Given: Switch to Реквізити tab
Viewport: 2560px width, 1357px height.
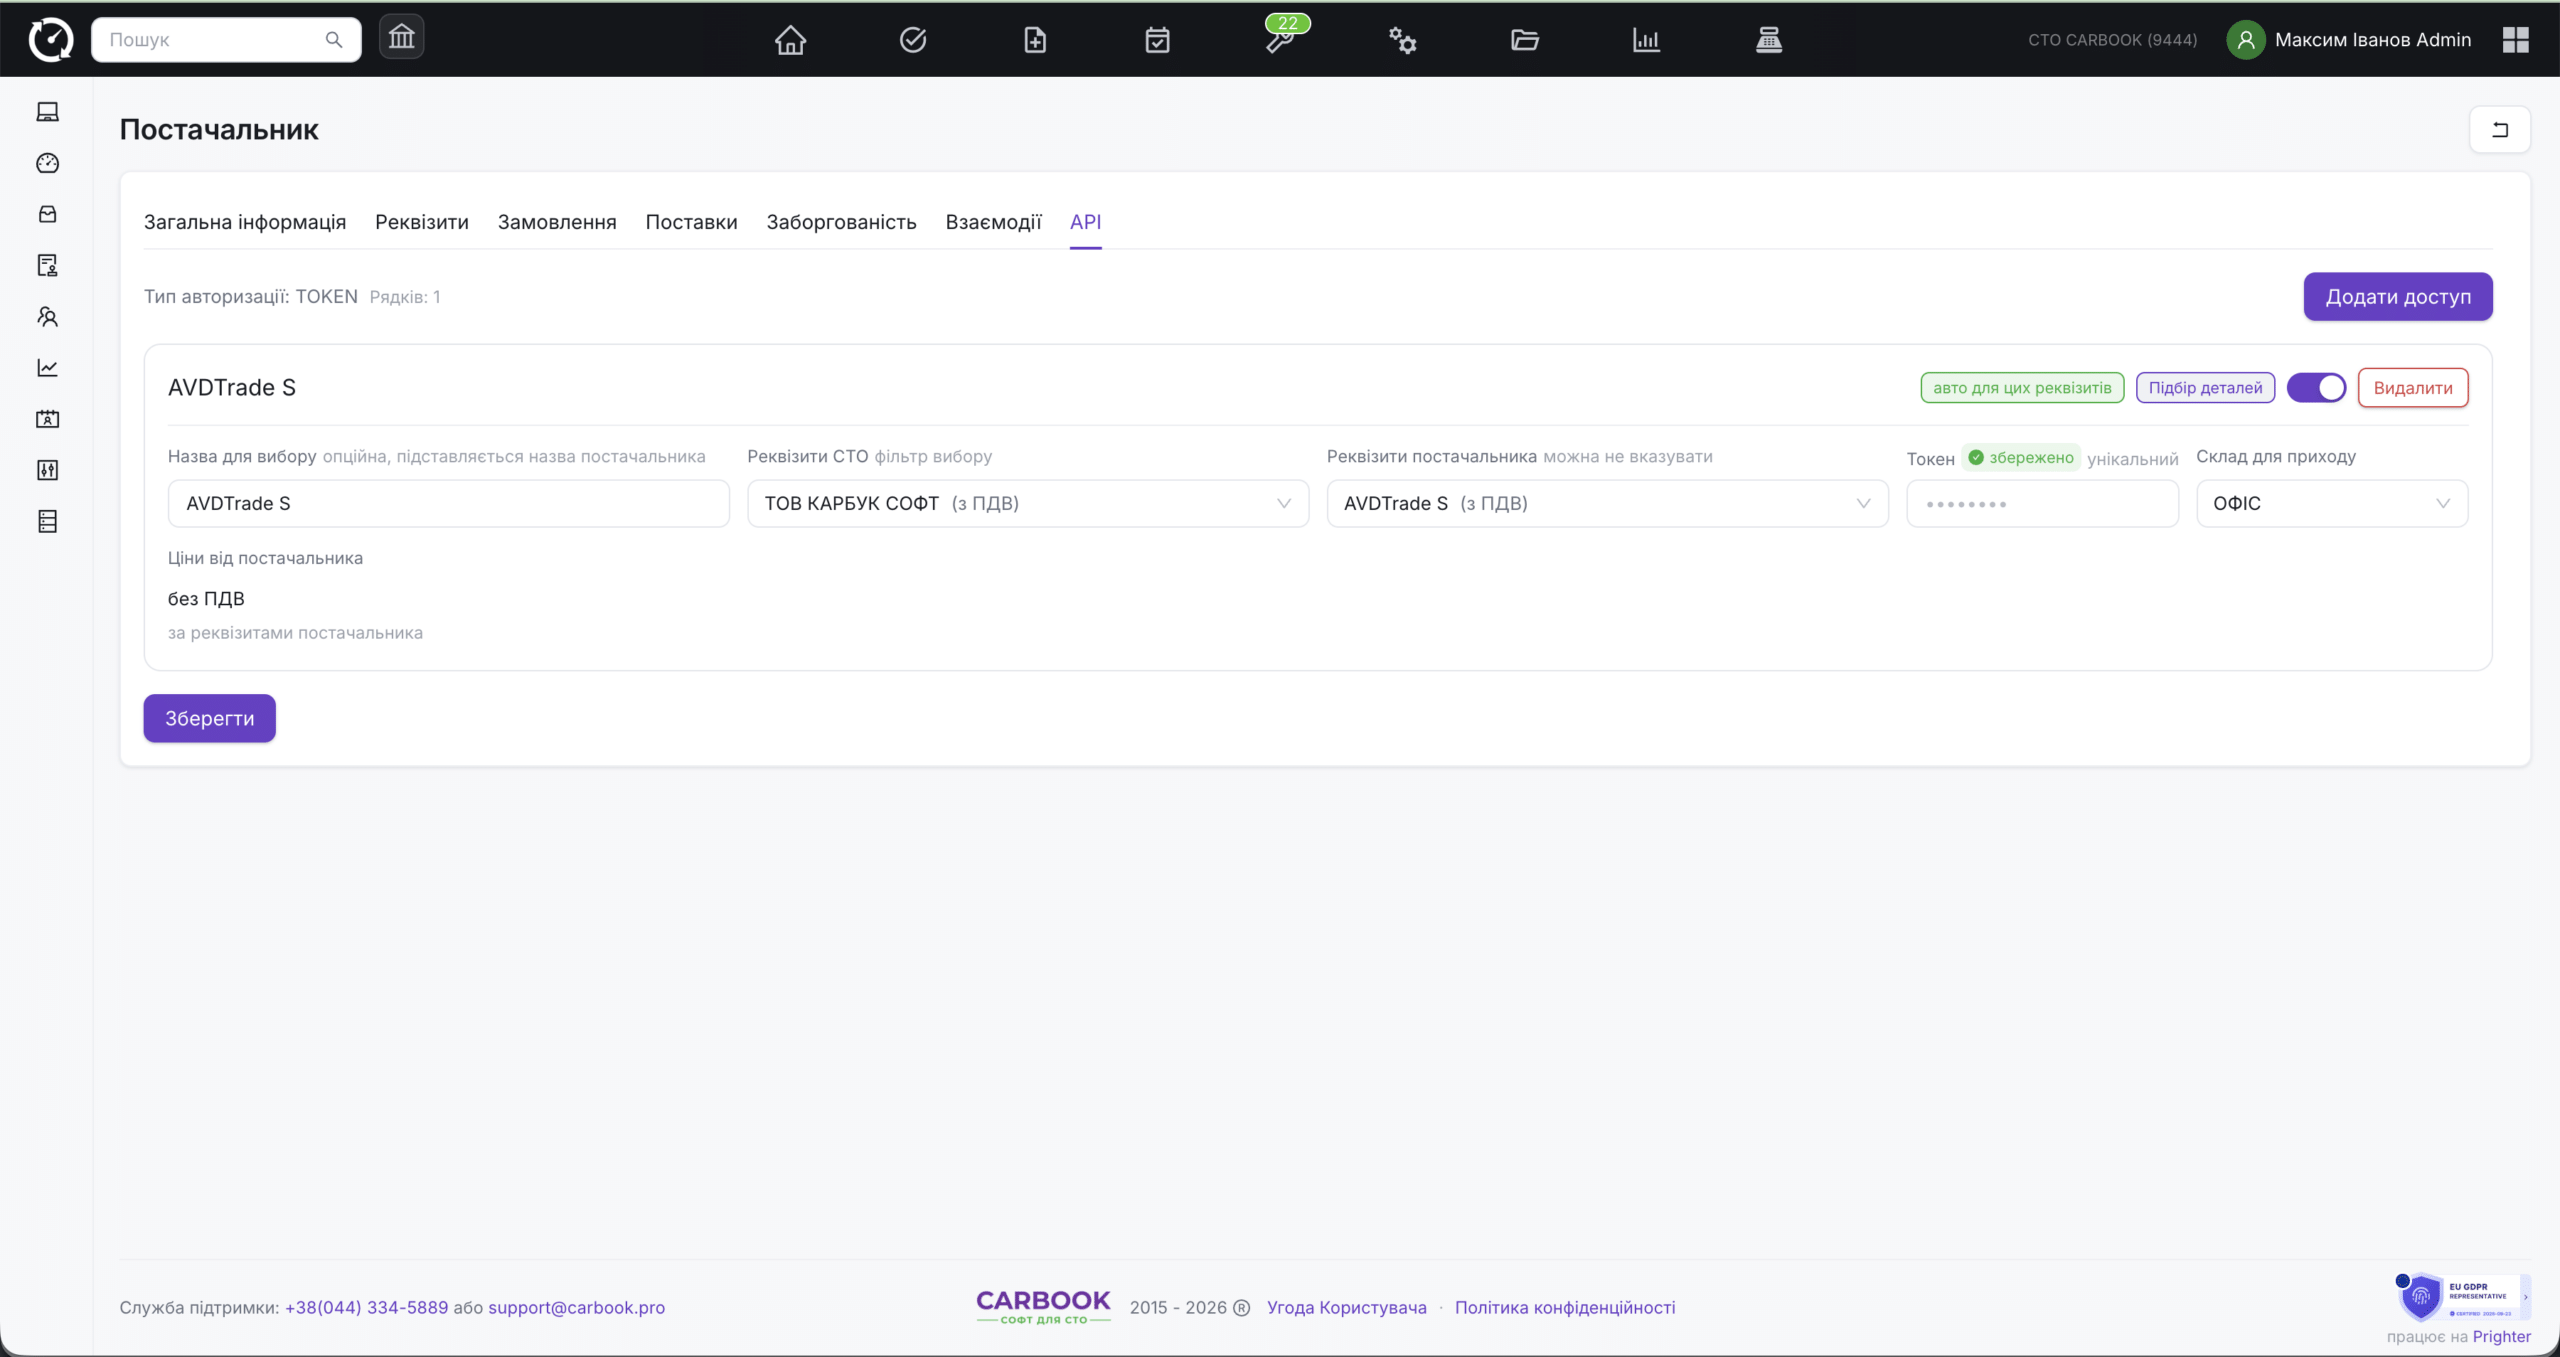Looking at the screenshot, I should click(422, 222).
